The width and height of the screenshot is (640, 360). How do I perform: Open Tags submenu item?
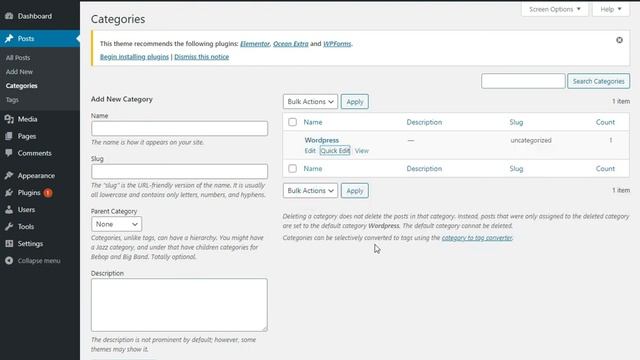pos(12,100)
